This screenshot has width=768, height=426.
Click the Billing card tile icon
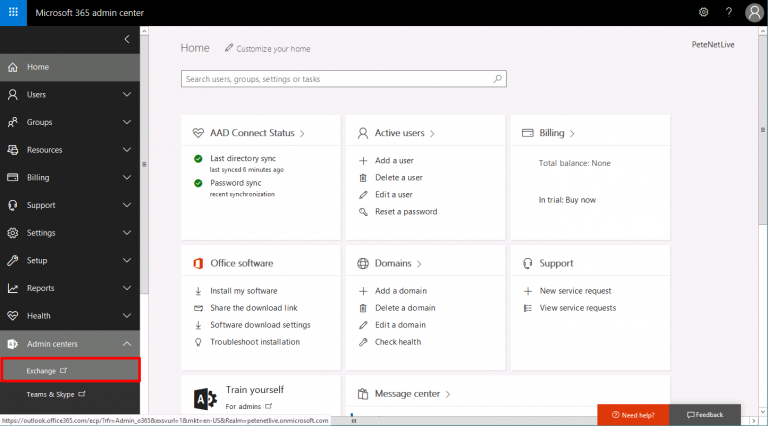click(528, 133)
